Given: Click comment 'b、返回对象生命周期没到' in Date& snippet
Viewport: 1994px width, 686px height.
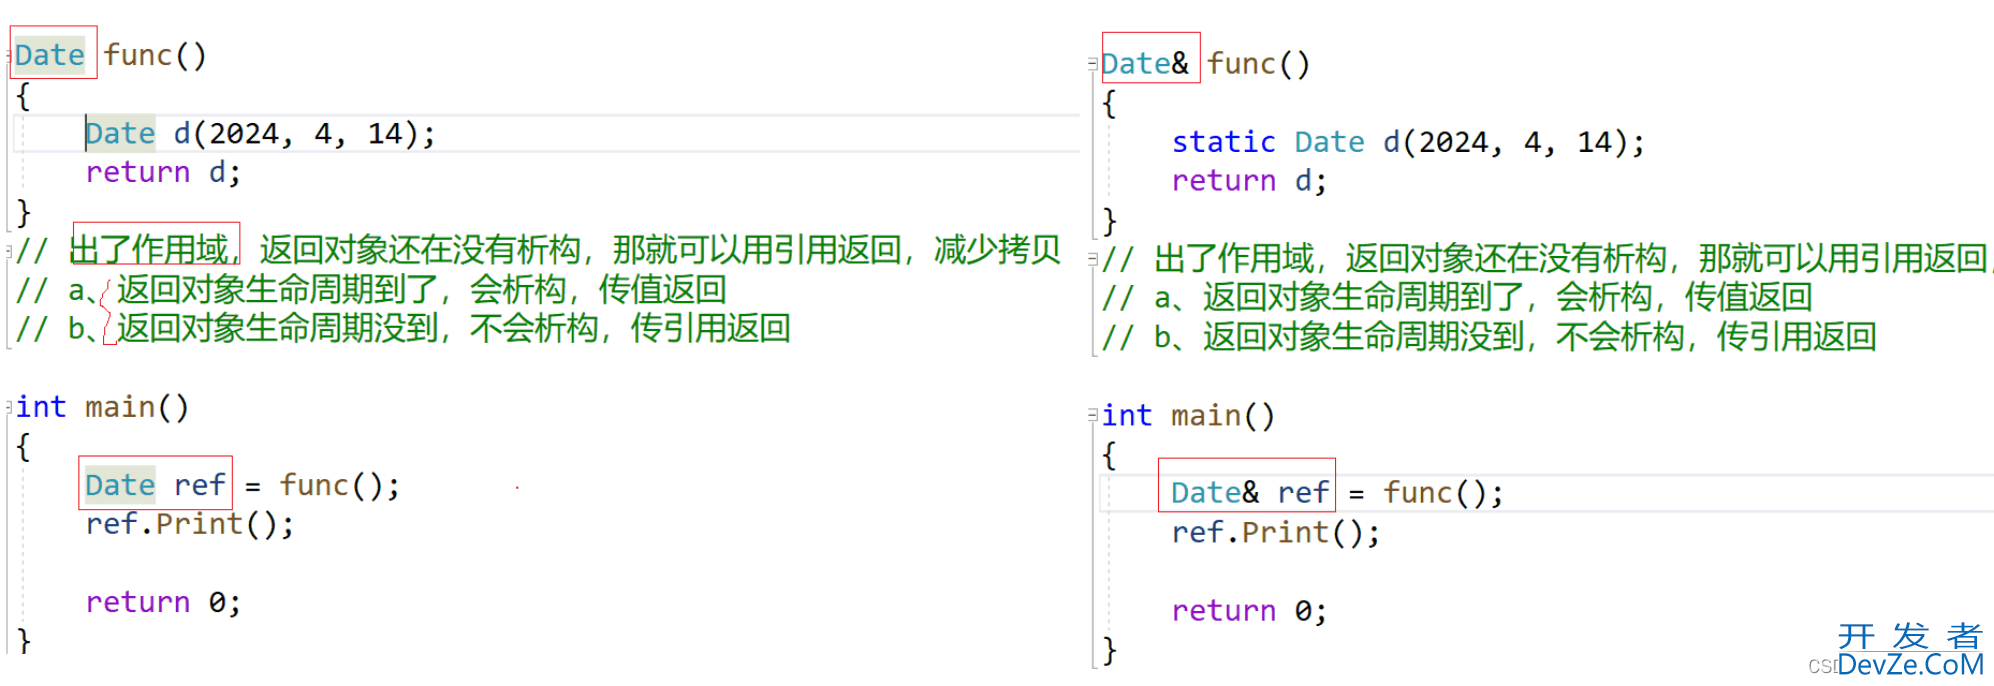Looking at the screenshot, I should (x=1489, y=337).
